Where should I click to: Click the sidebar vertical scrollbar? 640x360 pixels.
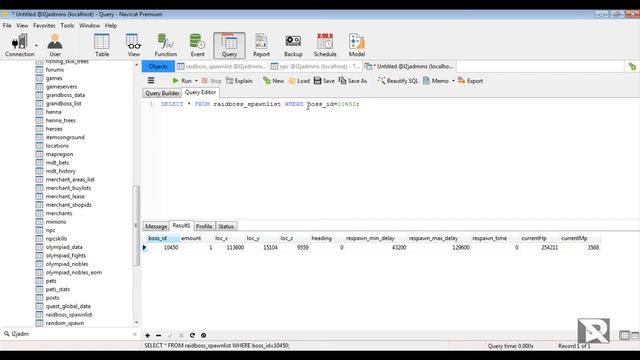pyautogui.click(x=136, y=225)
